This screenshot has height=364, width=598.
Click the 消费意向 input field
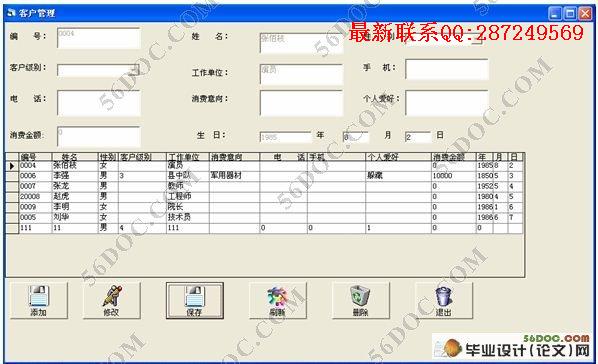[x=301, y=103]
